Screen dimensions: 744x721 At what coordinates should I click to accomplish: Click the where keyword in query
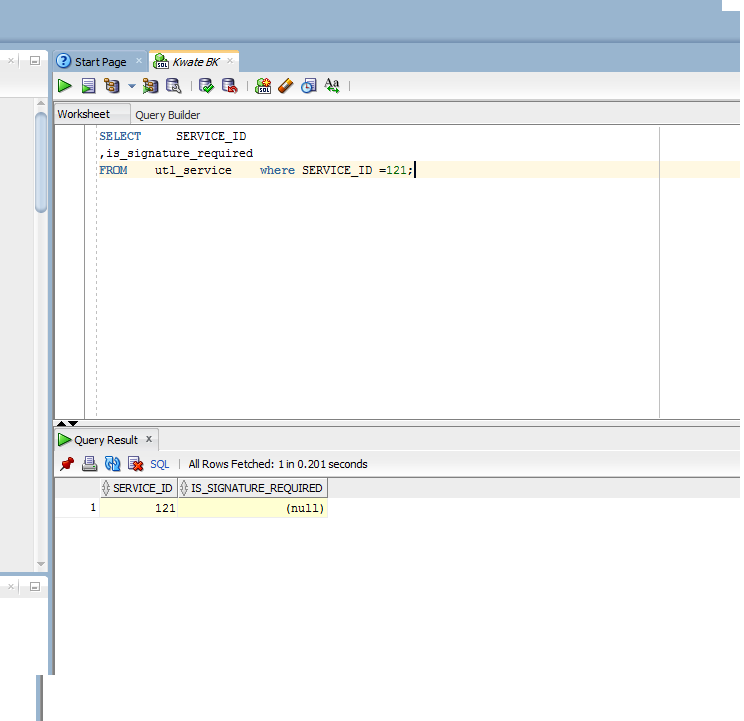point(277,170)
